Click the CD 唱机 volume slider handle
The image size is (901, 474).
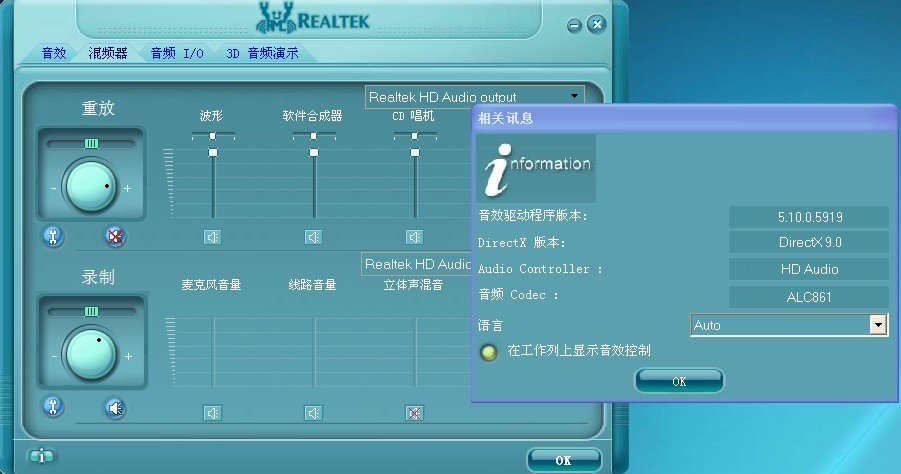tap(415, 152)
